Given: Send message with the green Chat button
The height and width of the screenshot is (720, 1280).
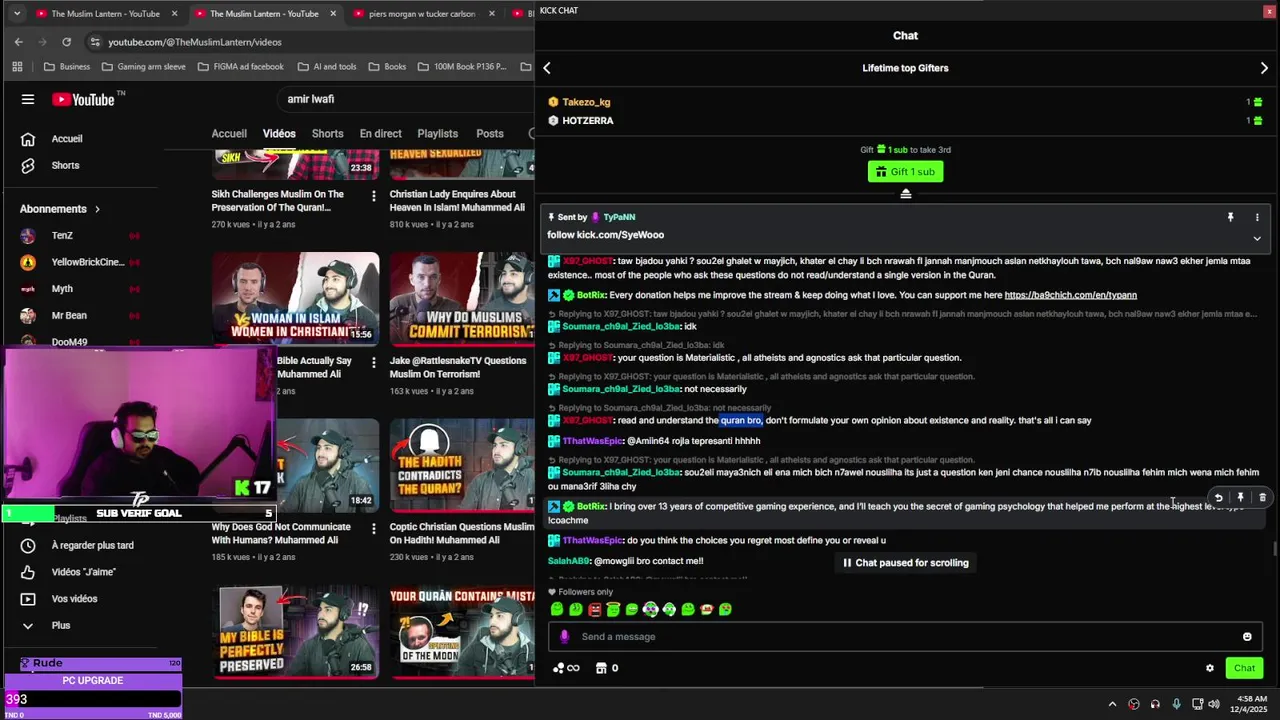Looking at the screenshot, I should click(x=1244, y=668).
